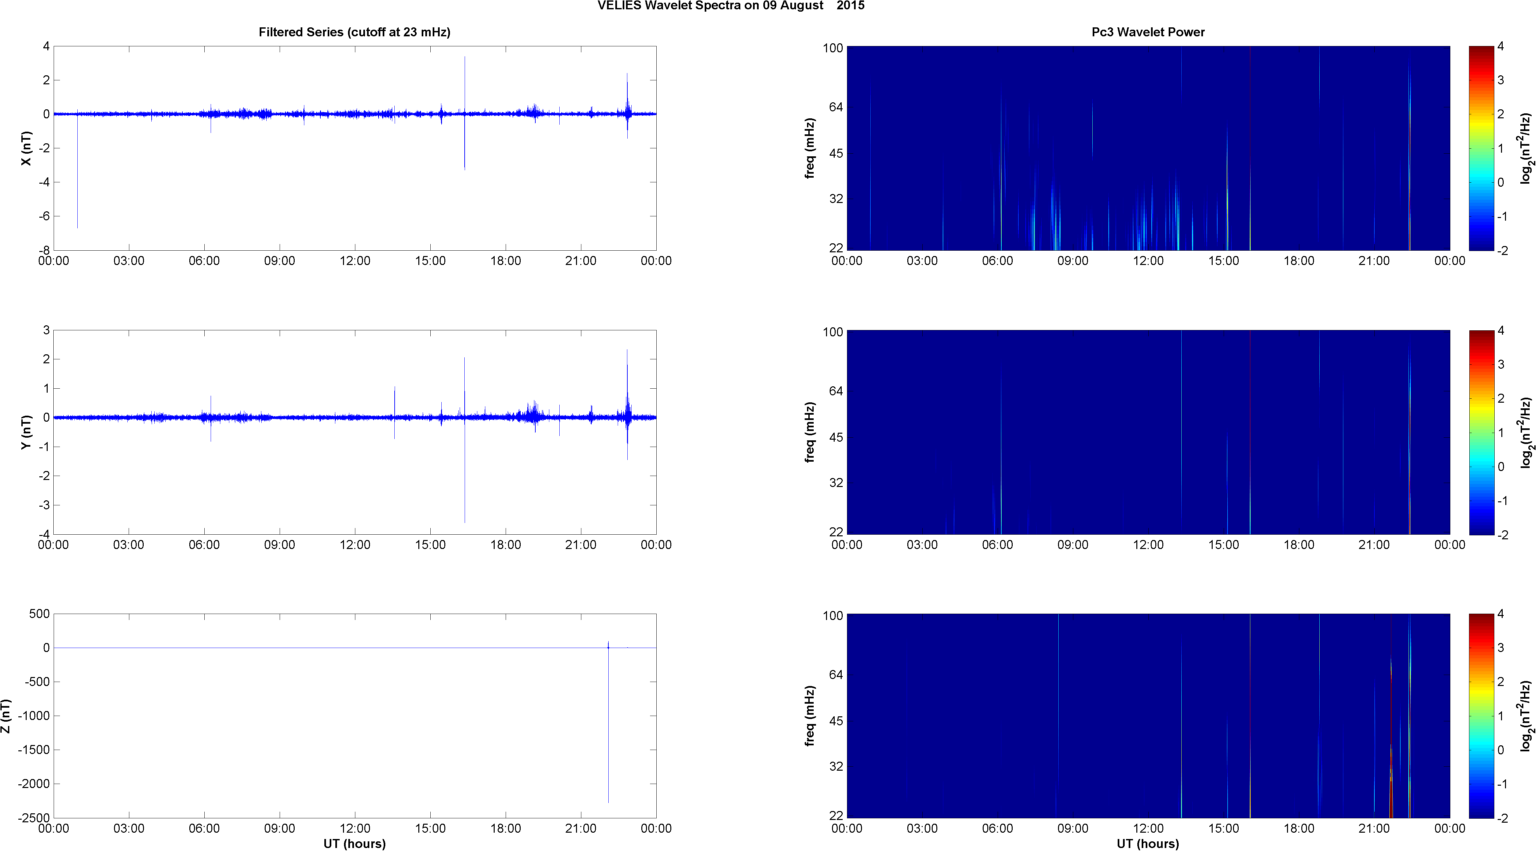Click the '-2' label on the bottom colorbar

(1504, 818)
